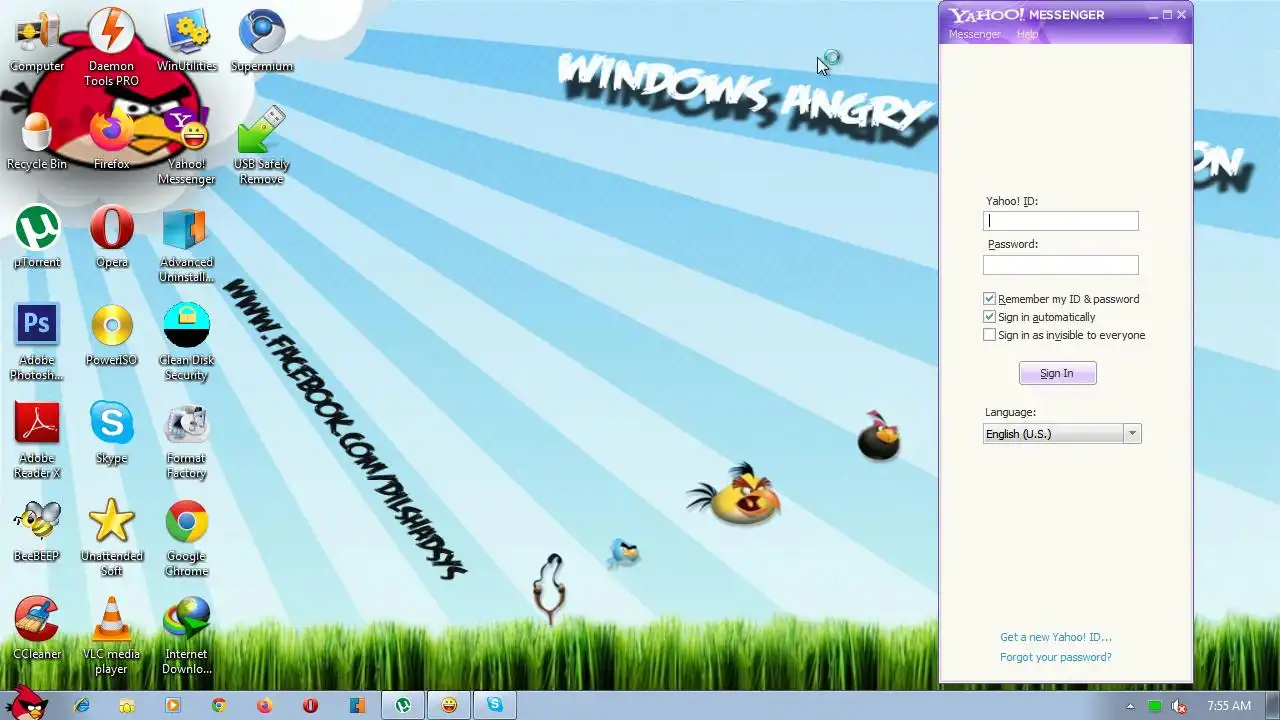
Task: Open the Language dropdown
Action: [x=1061, y=434]
